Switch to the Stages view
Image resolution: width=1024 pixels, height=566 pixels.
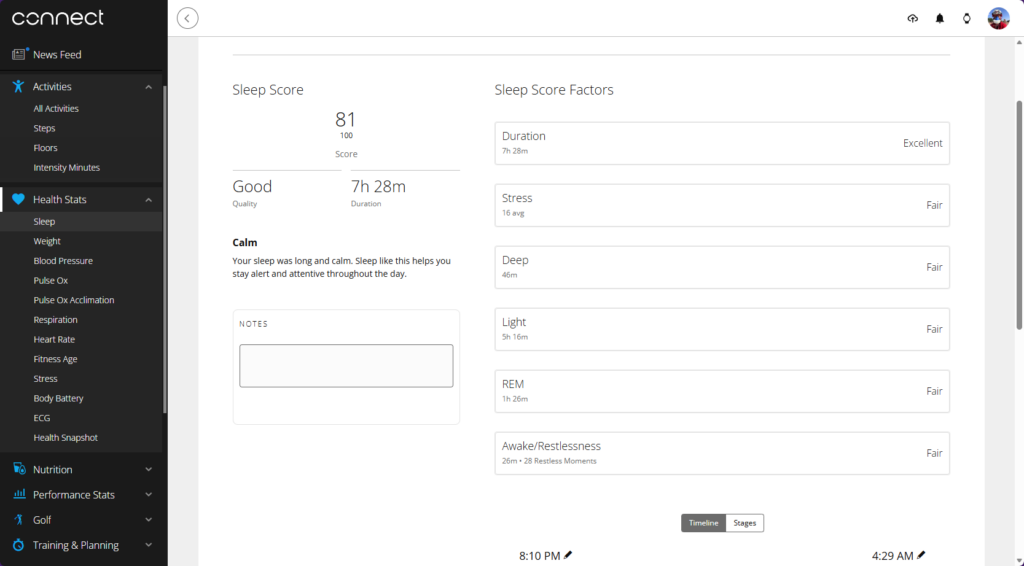744,523
